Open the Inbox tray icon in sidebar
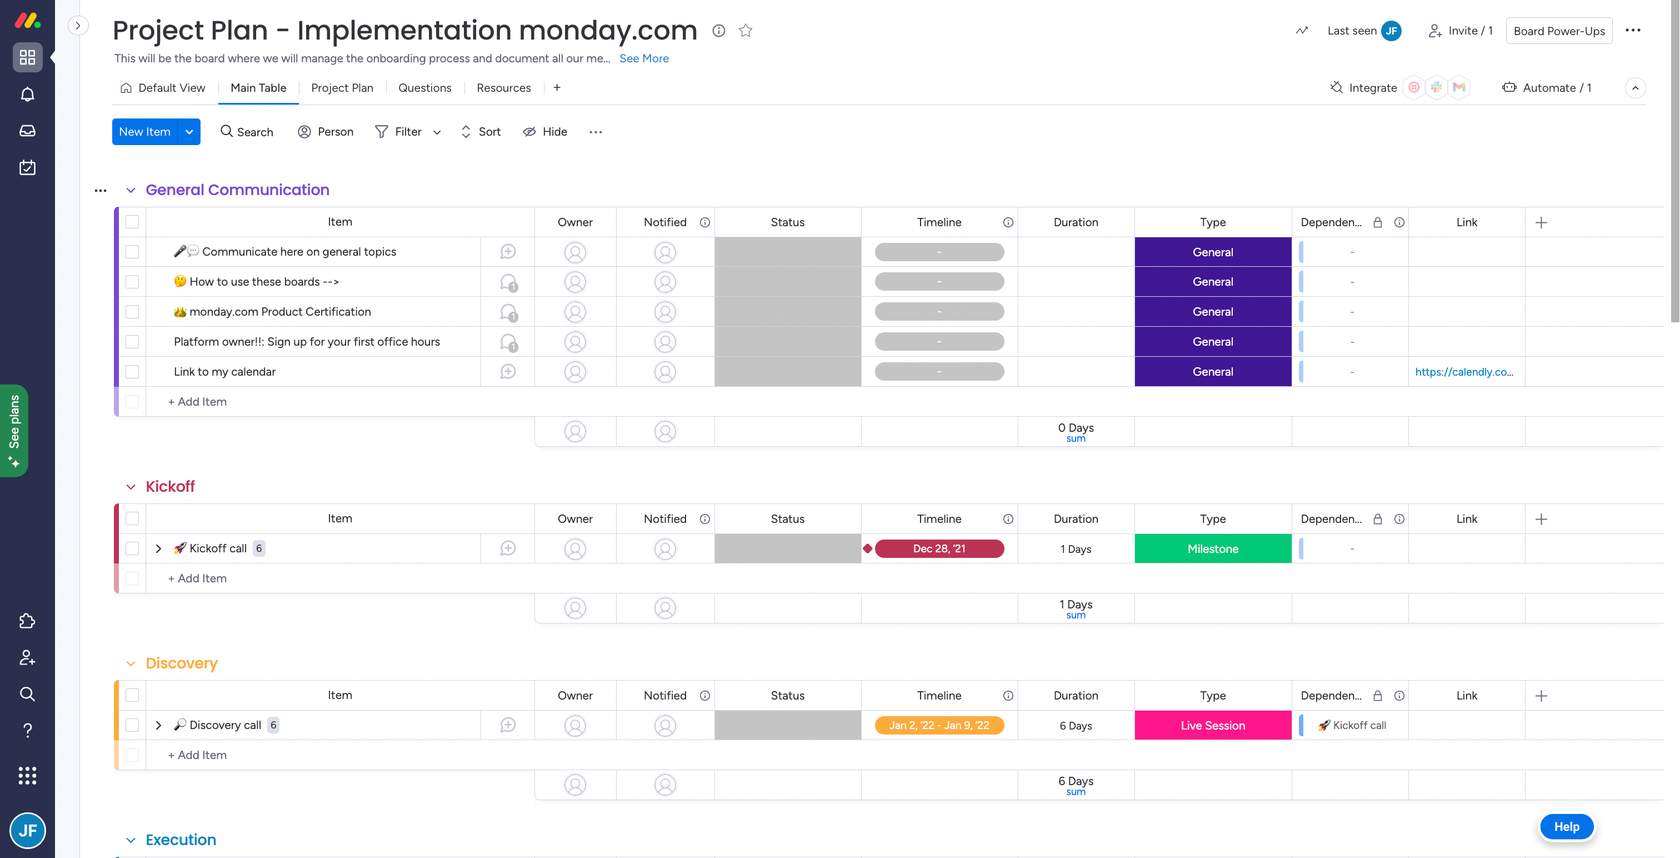 [x=27, y=131]
